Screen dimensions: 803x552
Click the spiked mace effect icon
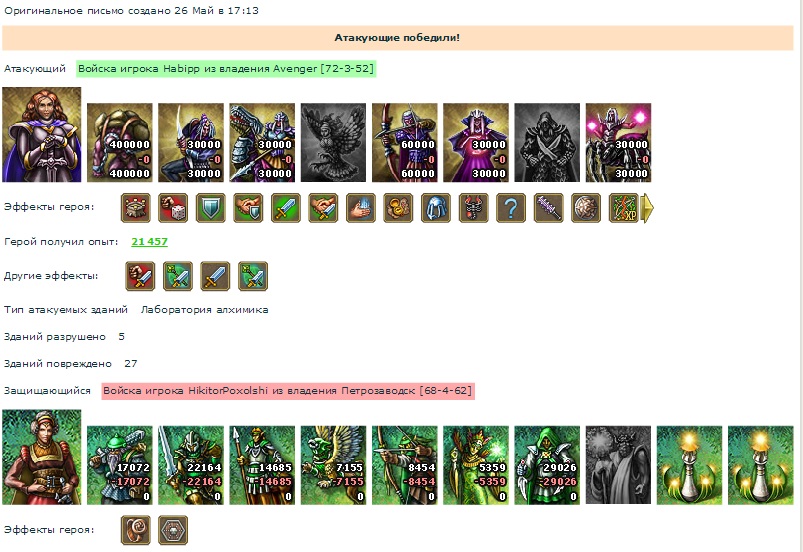click(x=548, y=208)
